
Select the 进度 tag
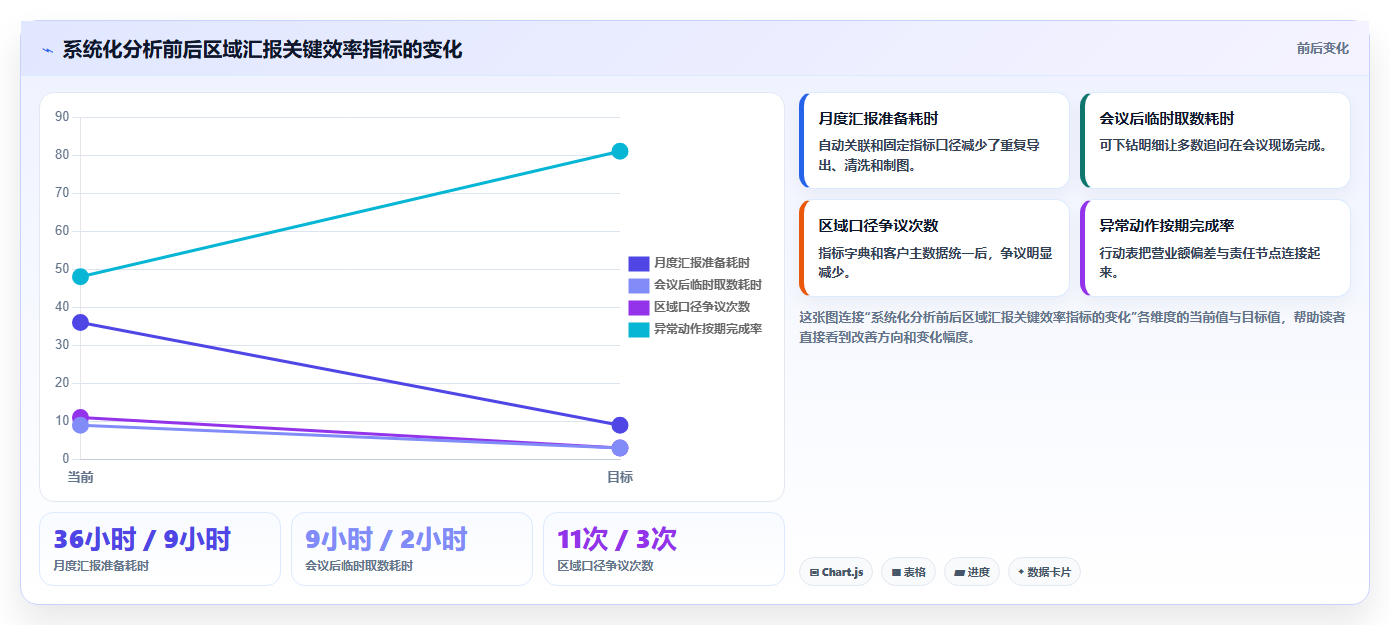[971, 572]
